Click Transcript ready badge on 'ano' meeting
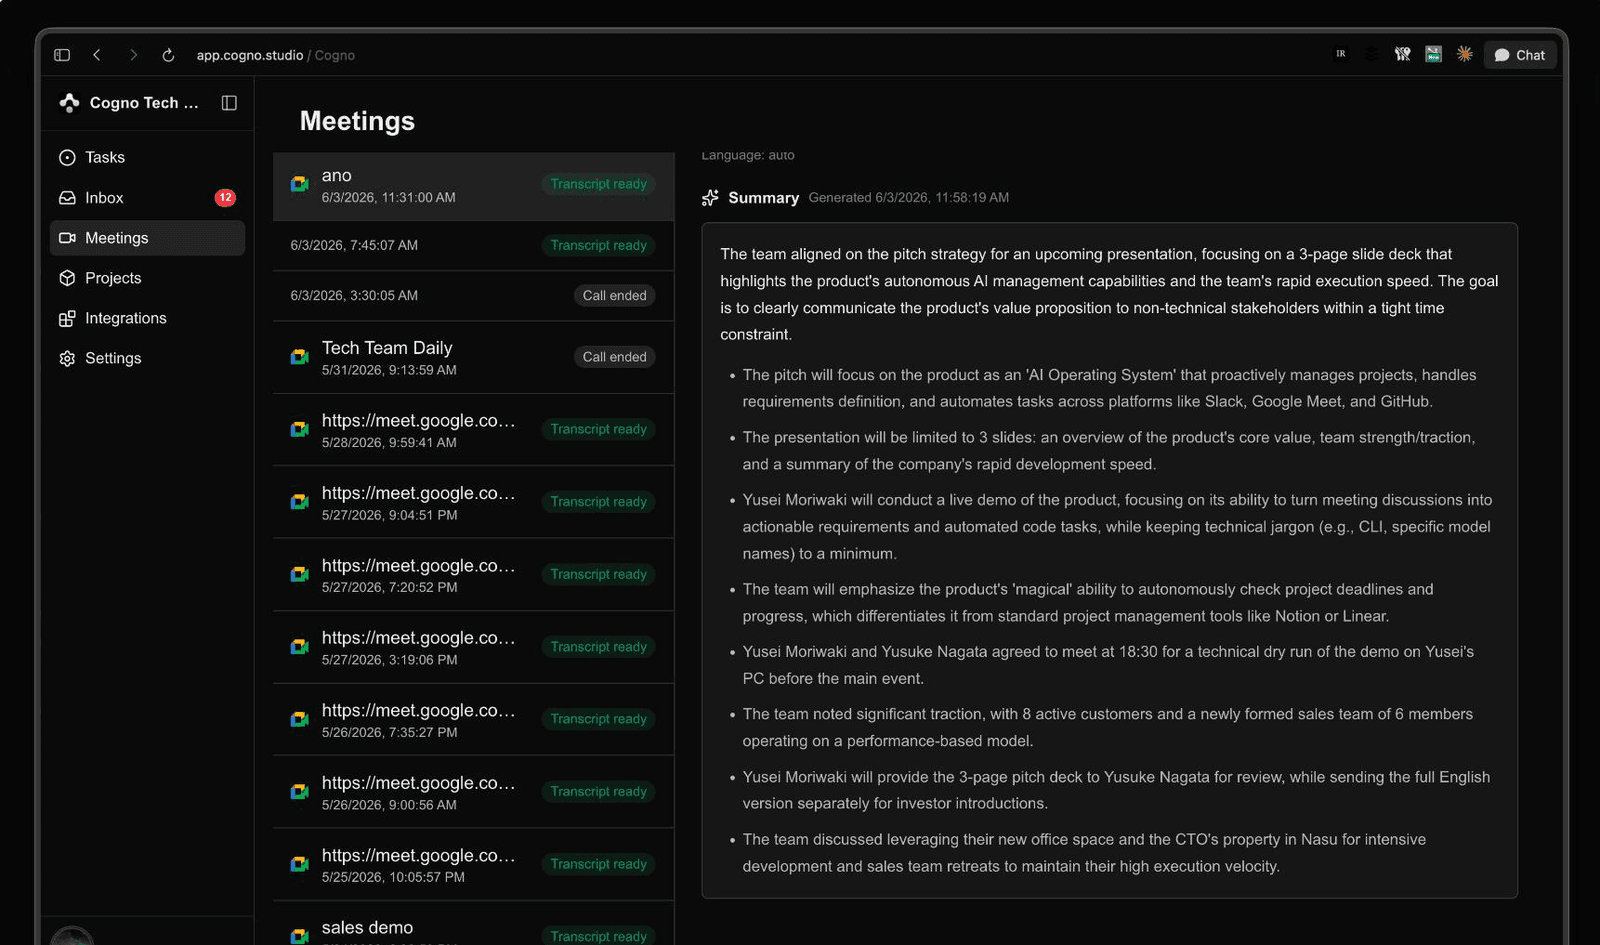The width and height of the screenshot is (1600, 945). (598, 184)
